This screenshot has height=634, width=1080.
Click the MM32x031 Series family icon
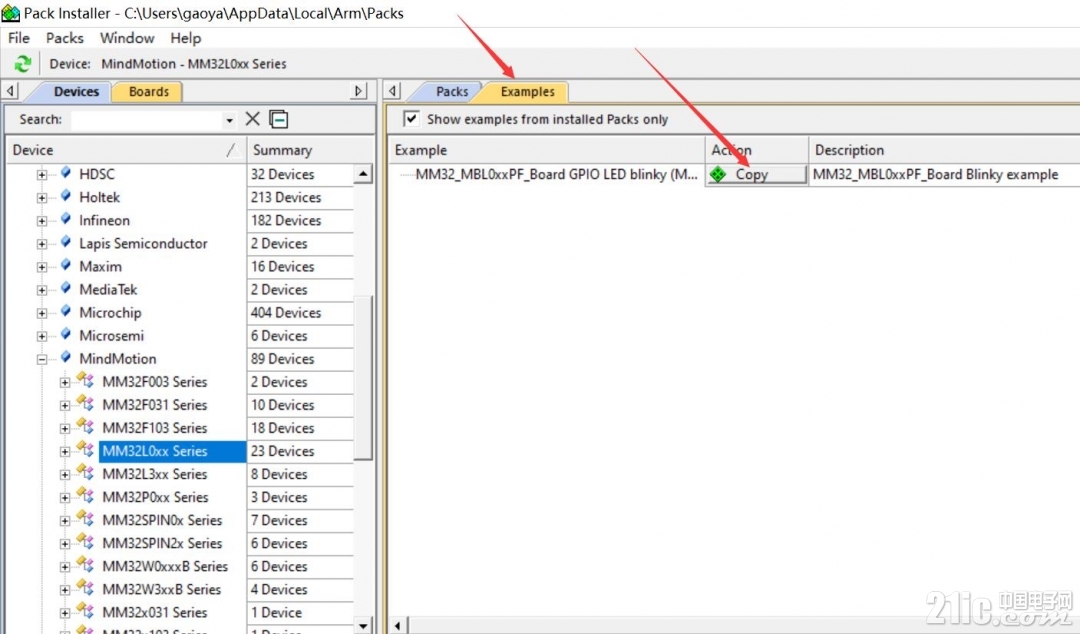coord(85,611)
